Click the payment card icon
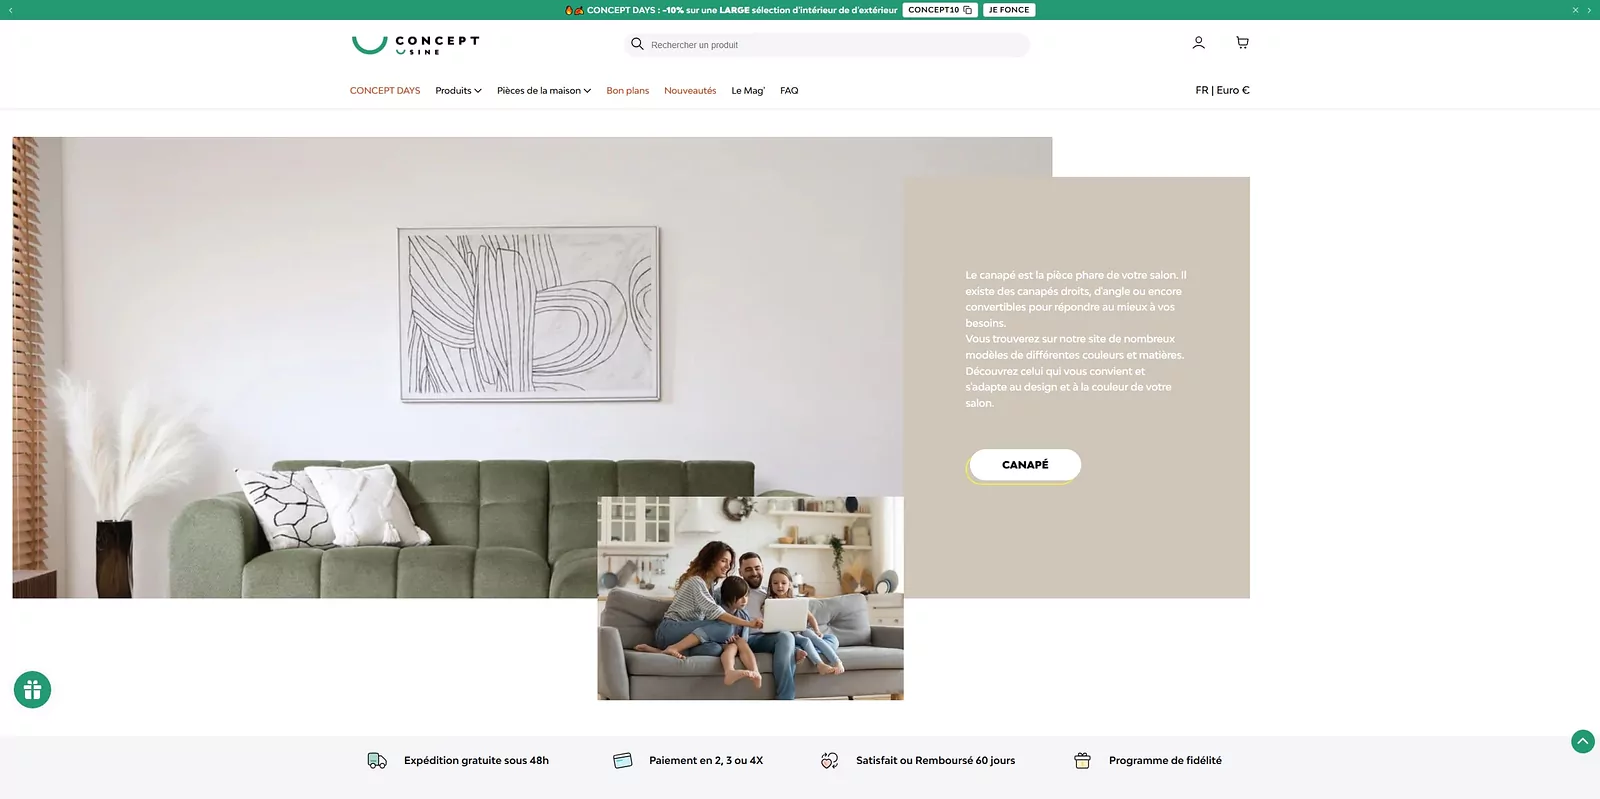Viewport: 1600px width, 799px height. [x=622, y=761]
